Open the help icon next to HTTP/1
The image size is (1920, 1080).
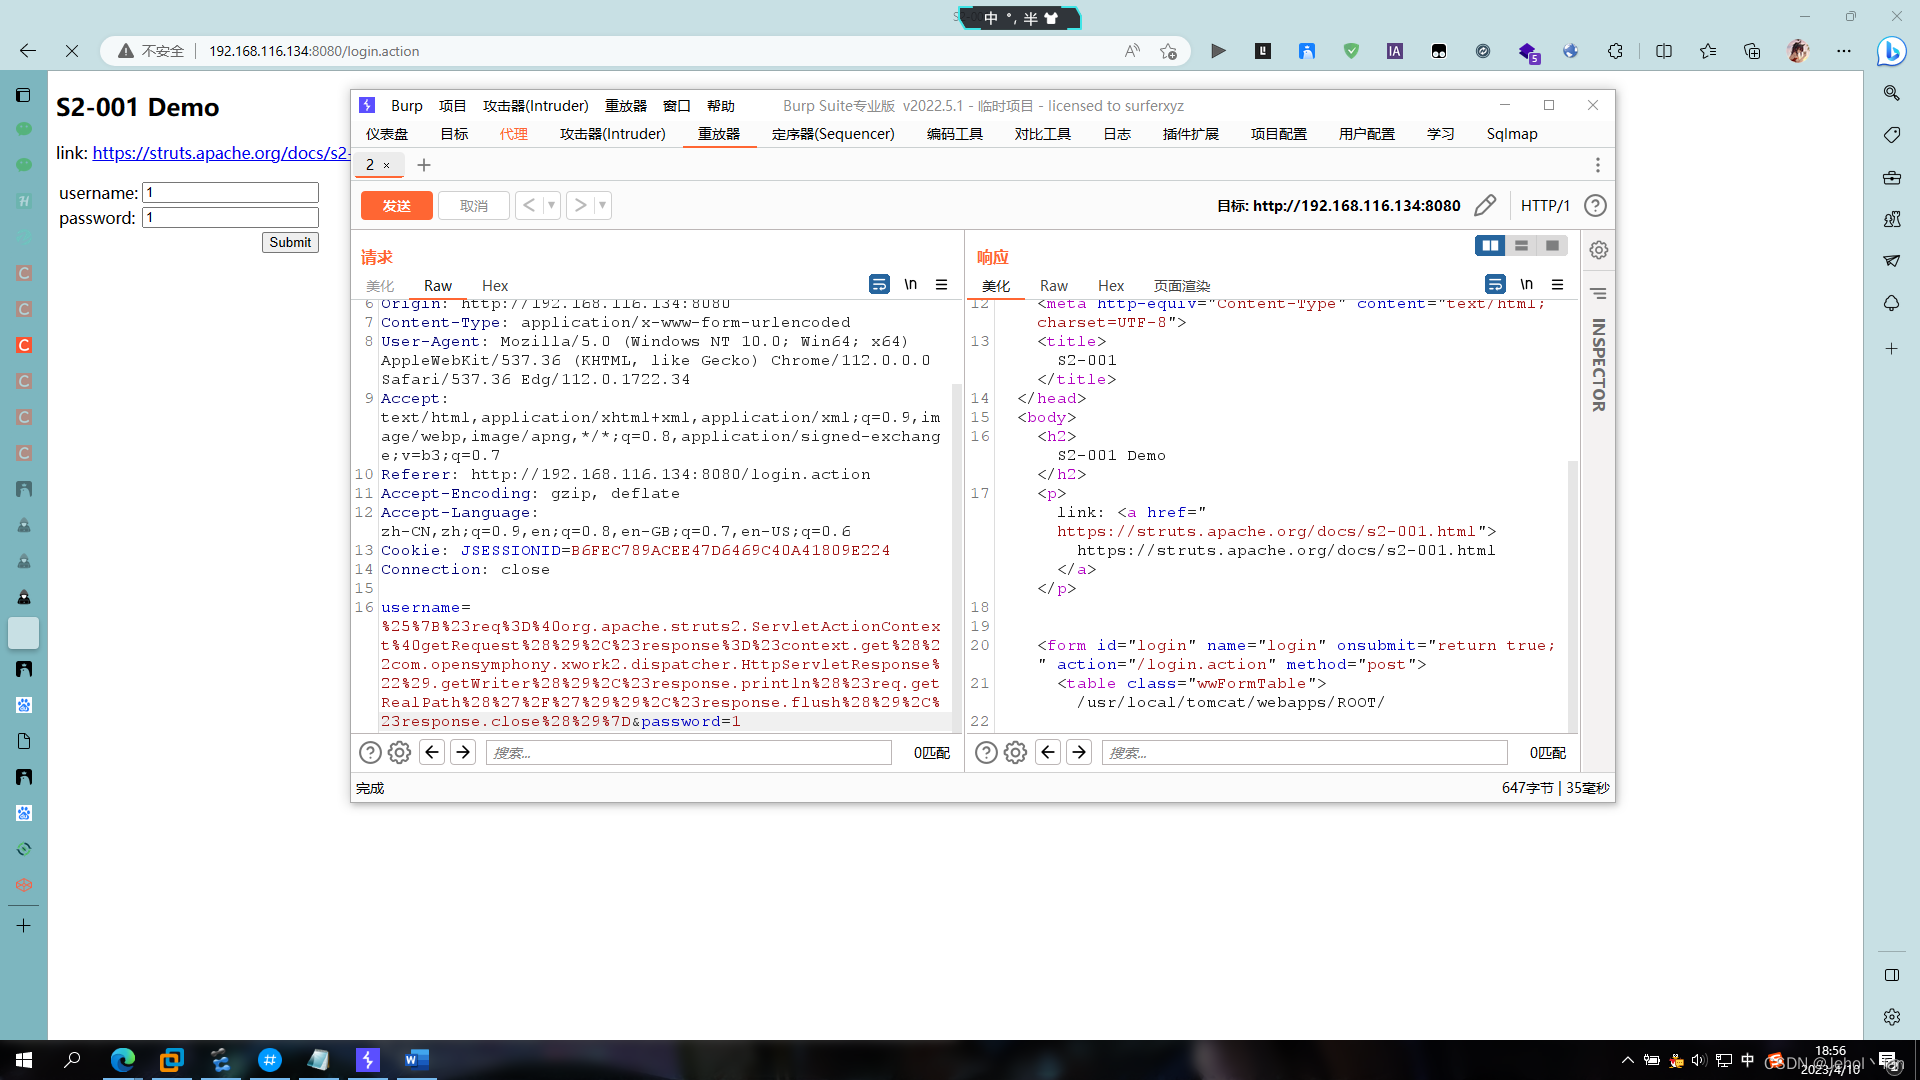click(1595, 205)
